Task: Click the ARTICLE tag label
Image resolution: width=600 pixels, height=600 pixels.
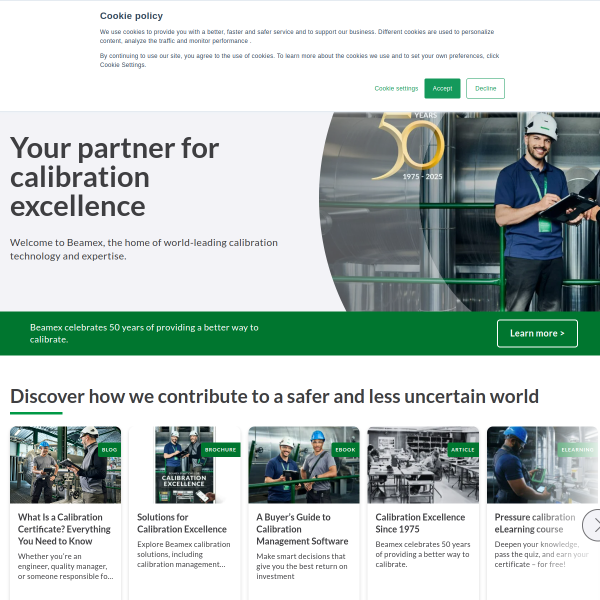Action: pyautogui.click(x=463, y=450)
